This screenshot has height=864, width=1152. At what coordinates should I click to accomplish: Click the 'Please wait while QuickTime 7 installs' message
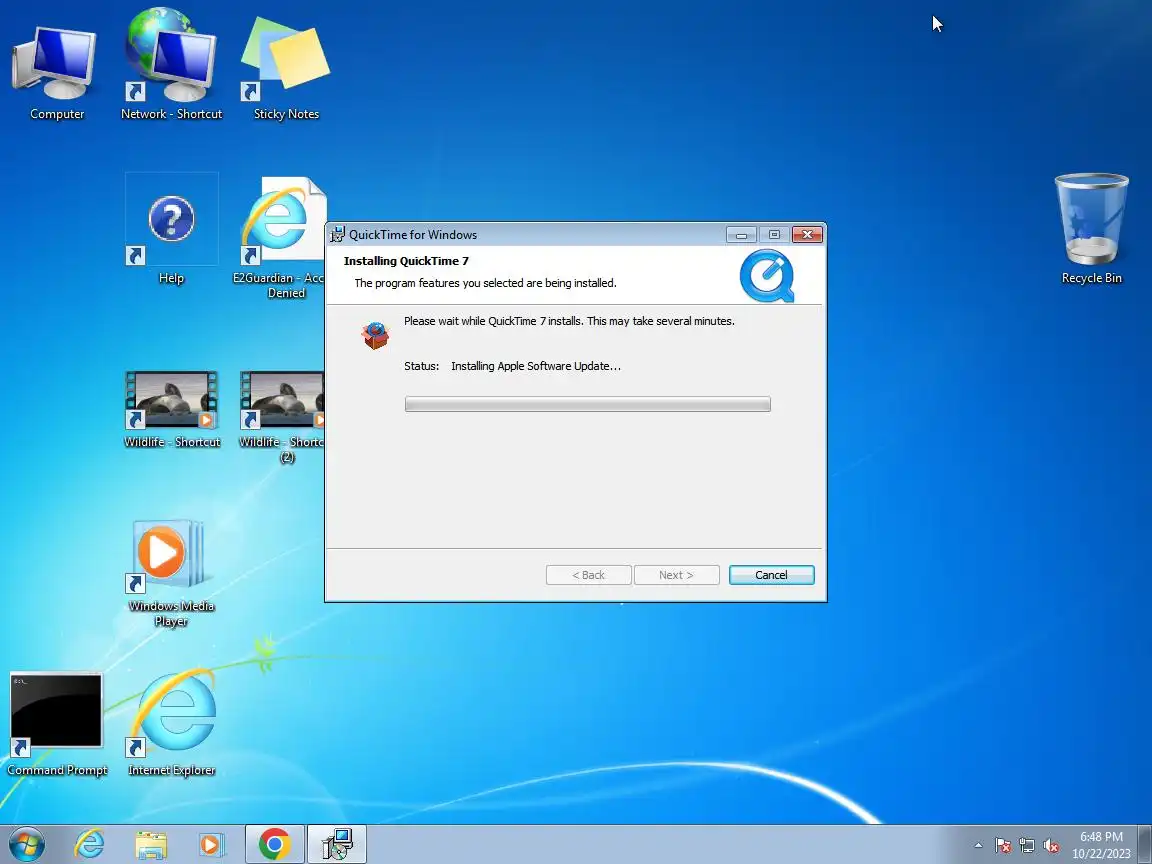point(569,321)
